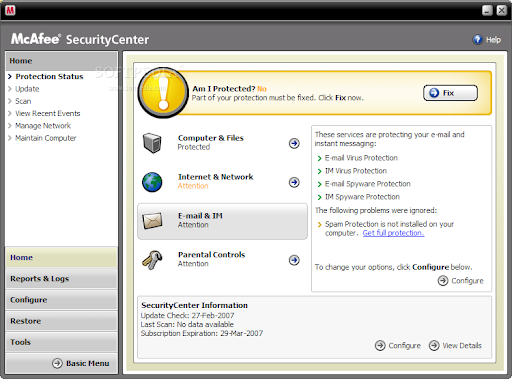
Task: Select Protection Status in Home list
Action: [49, 76]
